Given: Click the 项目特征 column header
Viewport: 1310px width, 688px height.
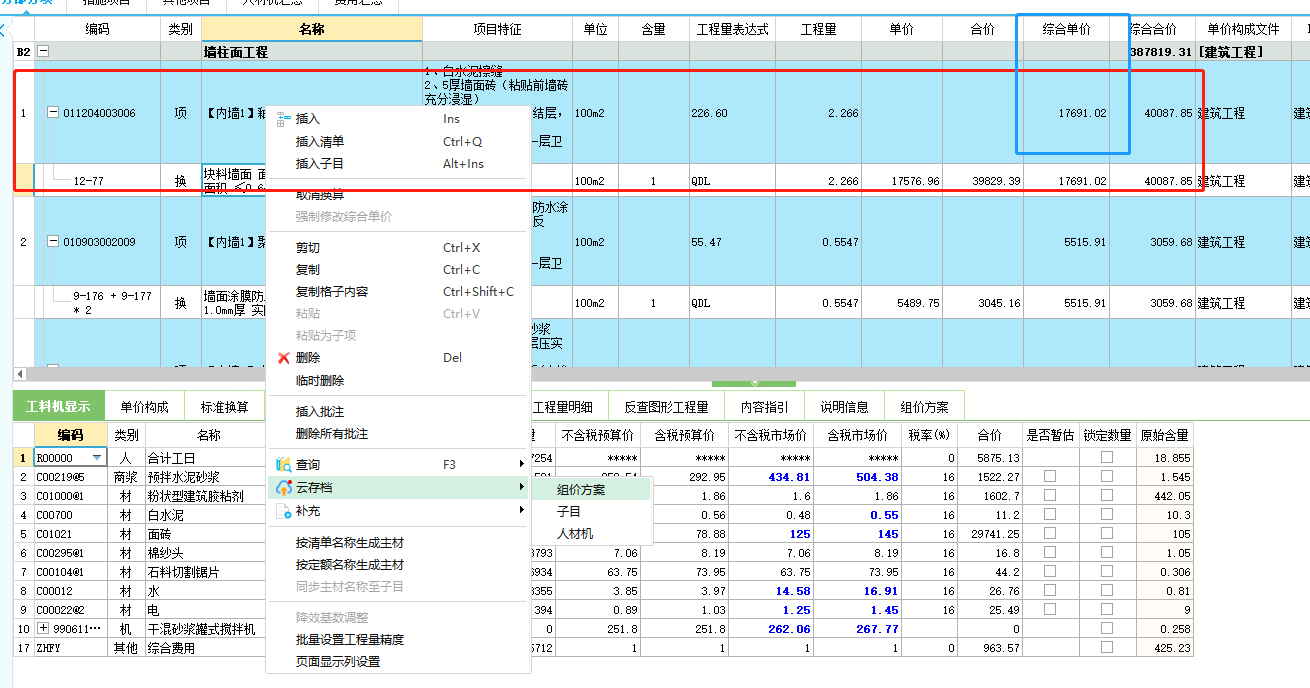Looking at the screenshot, I should tap(497, 30).
